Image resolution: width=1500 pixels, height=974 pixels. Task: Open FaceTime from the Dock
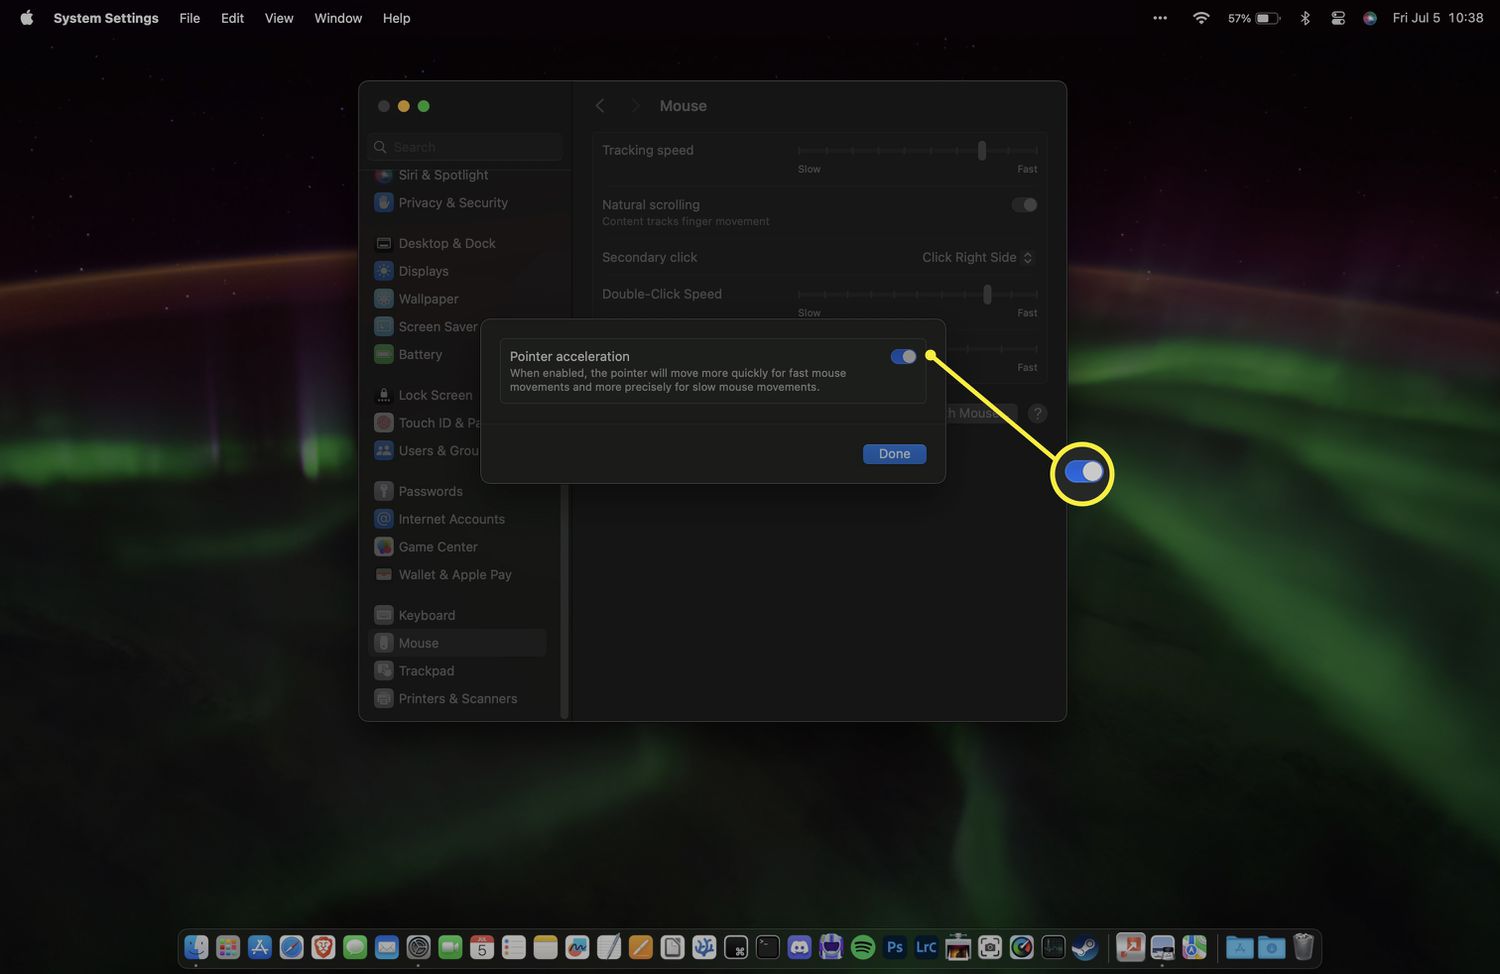click(450, 947)
